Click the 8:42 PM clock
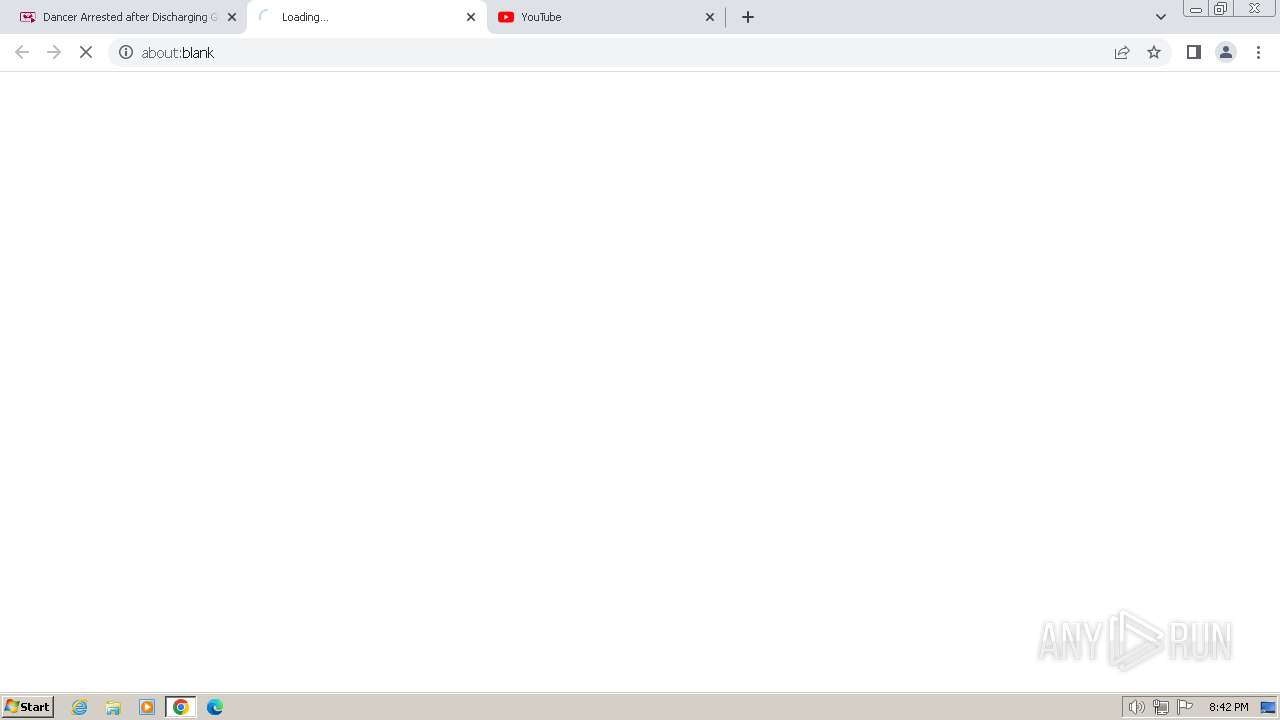The image size is (1280, 720). click(x=1228, y=707)
